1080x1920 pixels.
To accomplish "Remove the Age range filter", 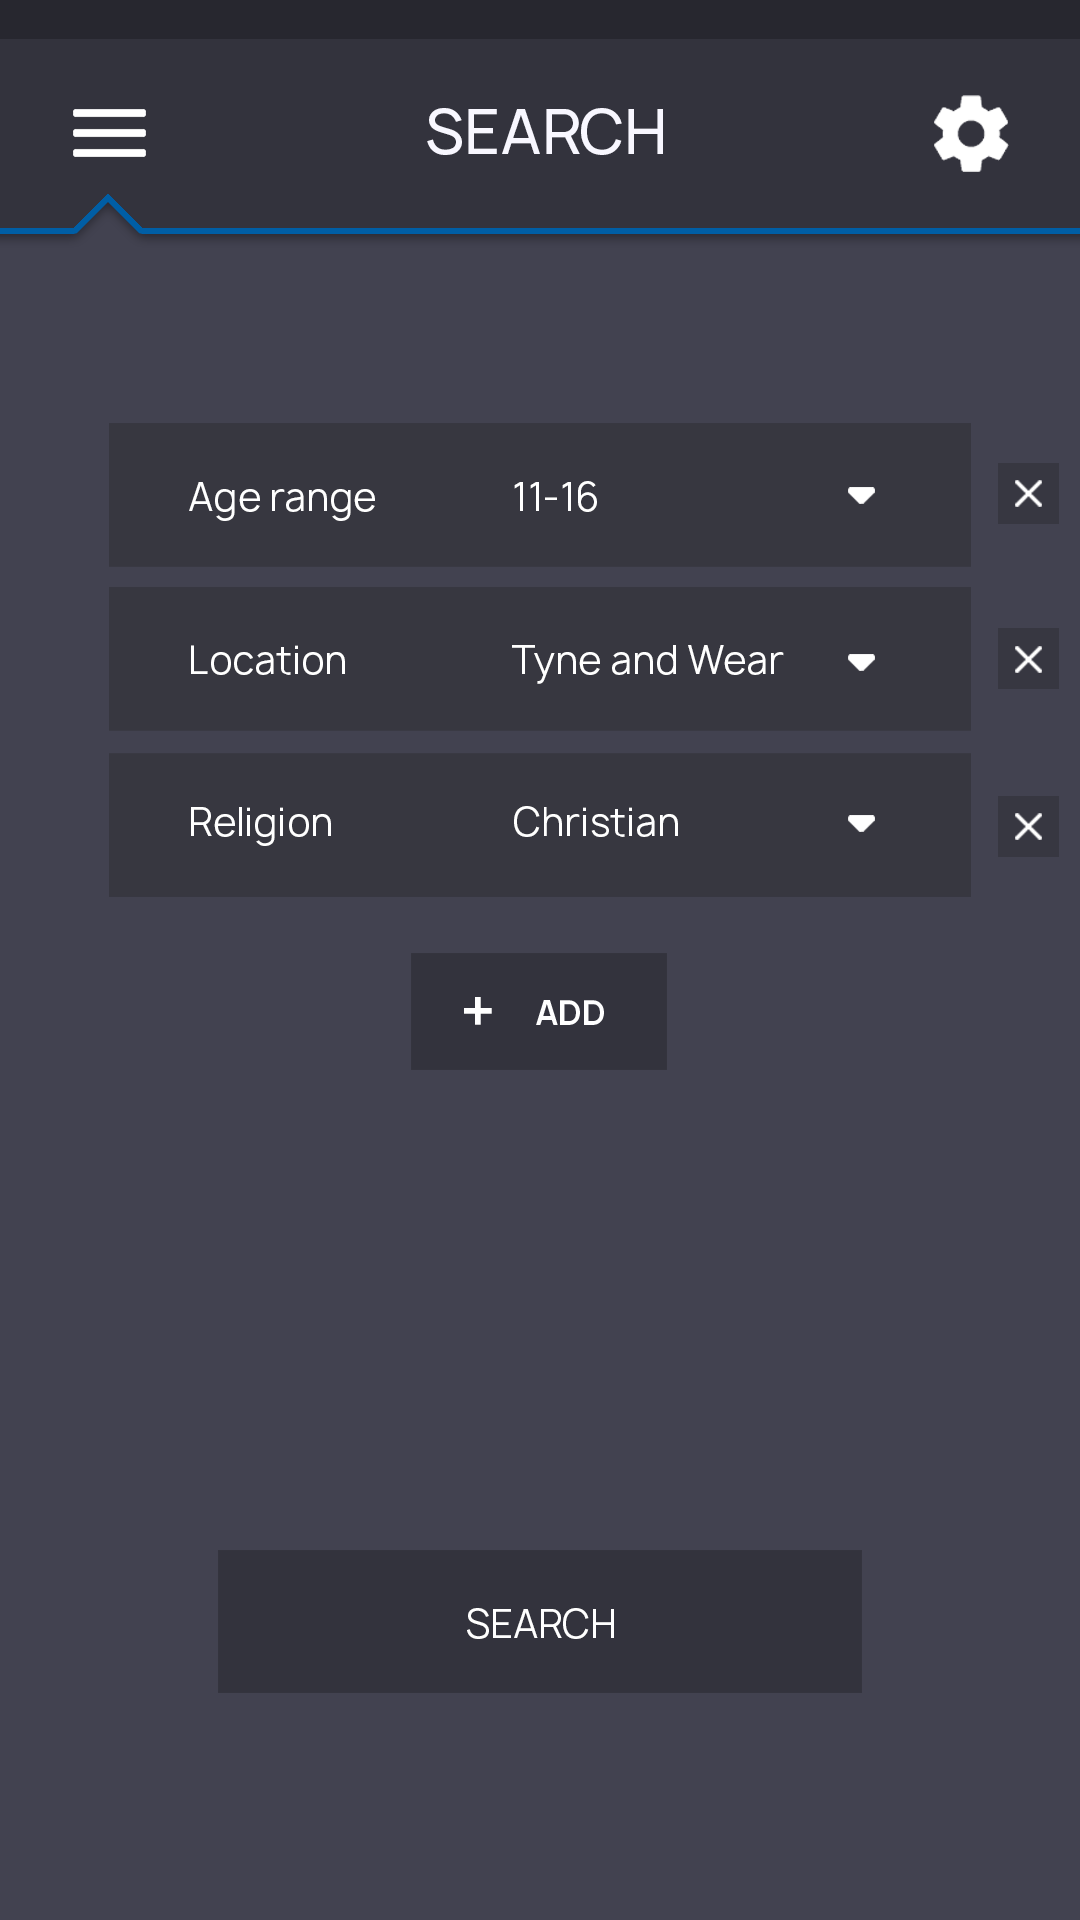I will pyautogui.click(x=1028, y=493).
